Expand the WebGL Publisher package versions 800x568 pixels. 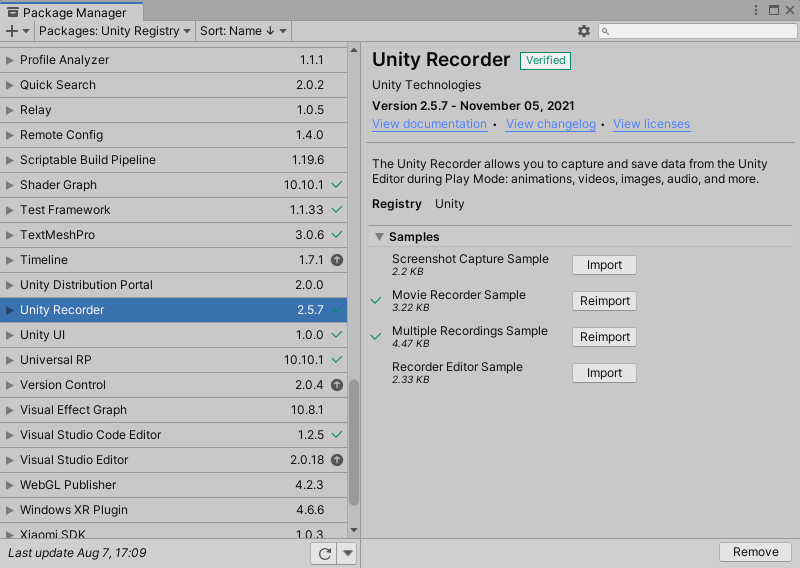tap(9, 485)
